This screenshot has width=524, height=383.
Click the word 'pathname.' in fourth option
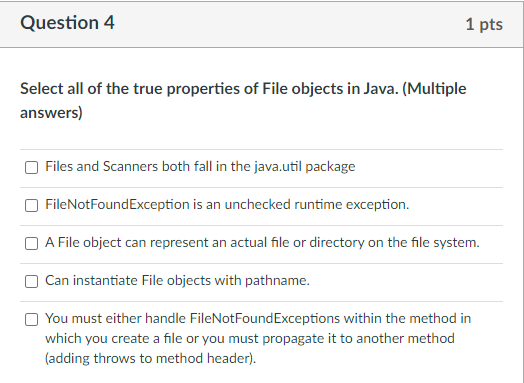[277, 280]
